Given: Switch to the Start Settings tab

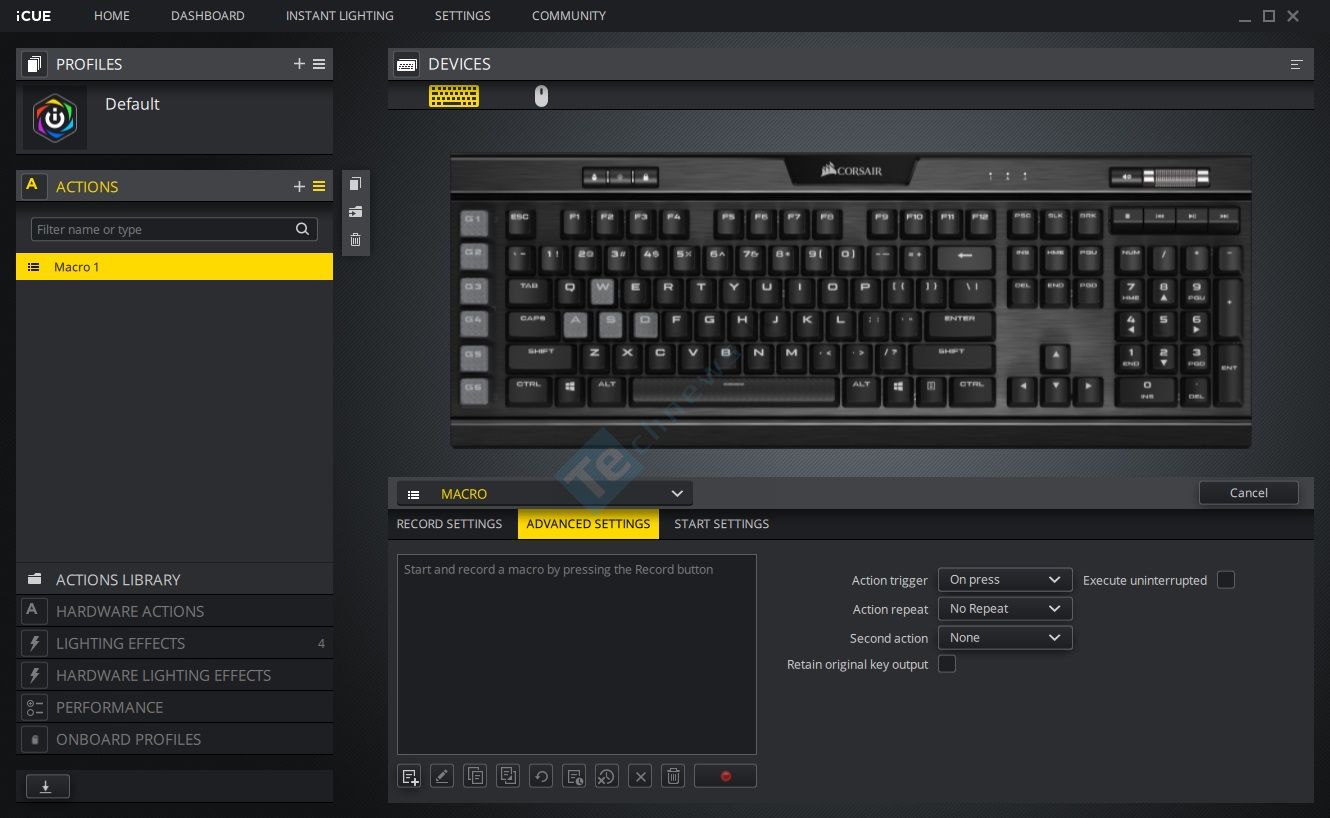Looking at the screenshot, I should (722, 524).
